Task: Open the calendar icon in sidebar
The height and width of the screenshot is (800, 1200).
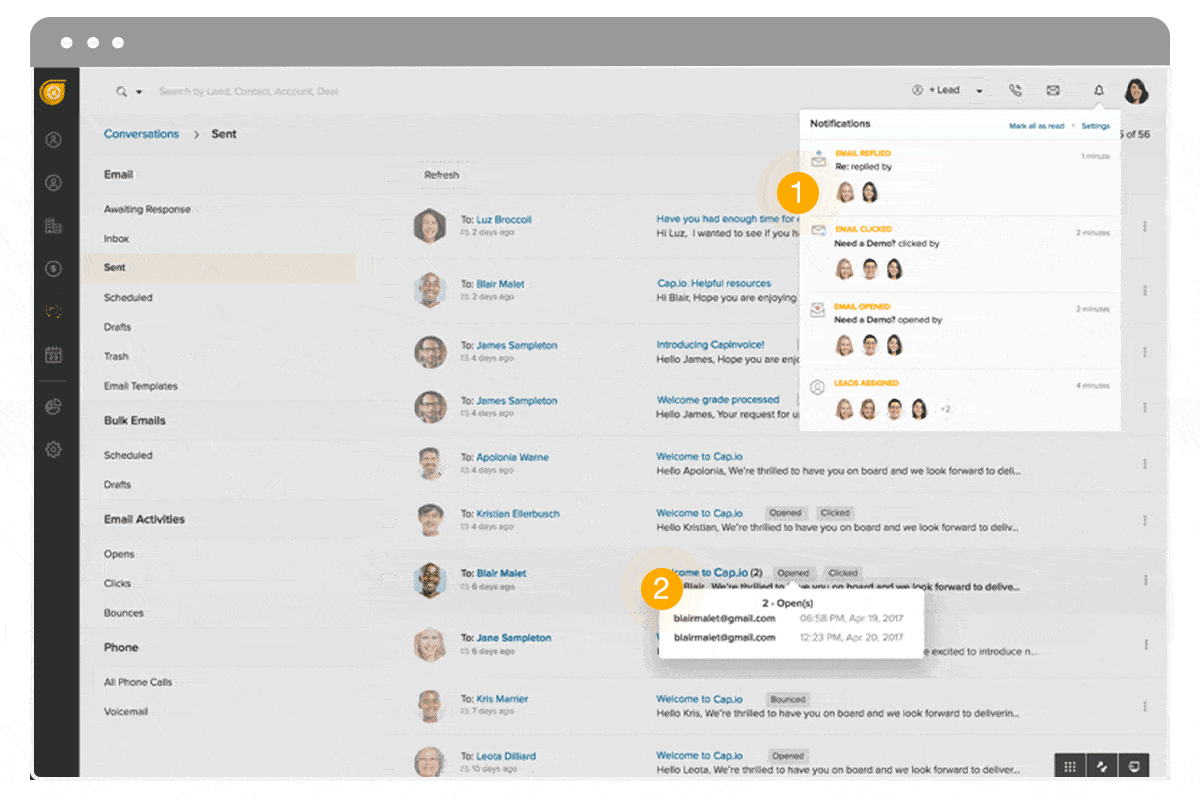Action: [x=54, y=354]
